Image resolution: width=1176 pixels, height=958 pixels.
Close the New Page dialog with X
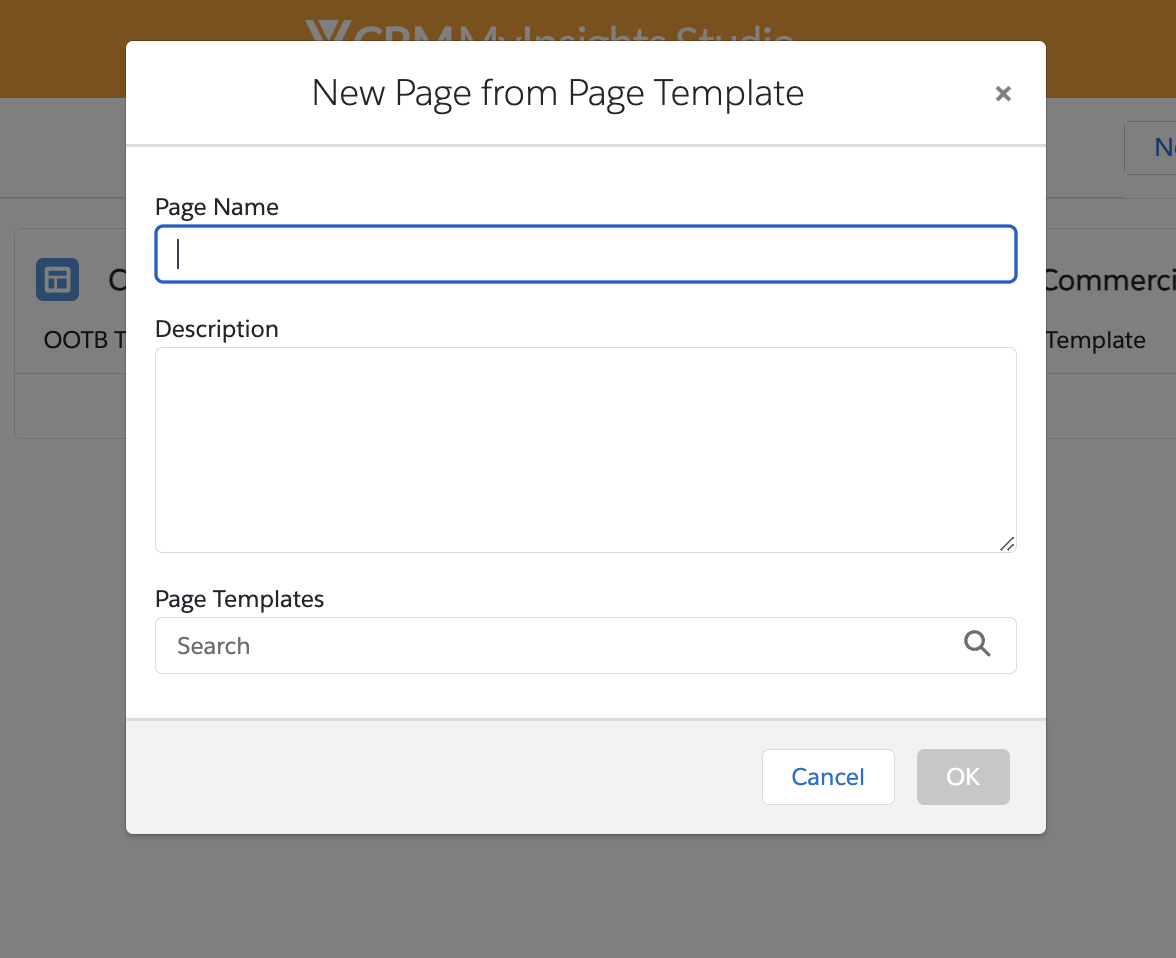[x=1003, y=94]
